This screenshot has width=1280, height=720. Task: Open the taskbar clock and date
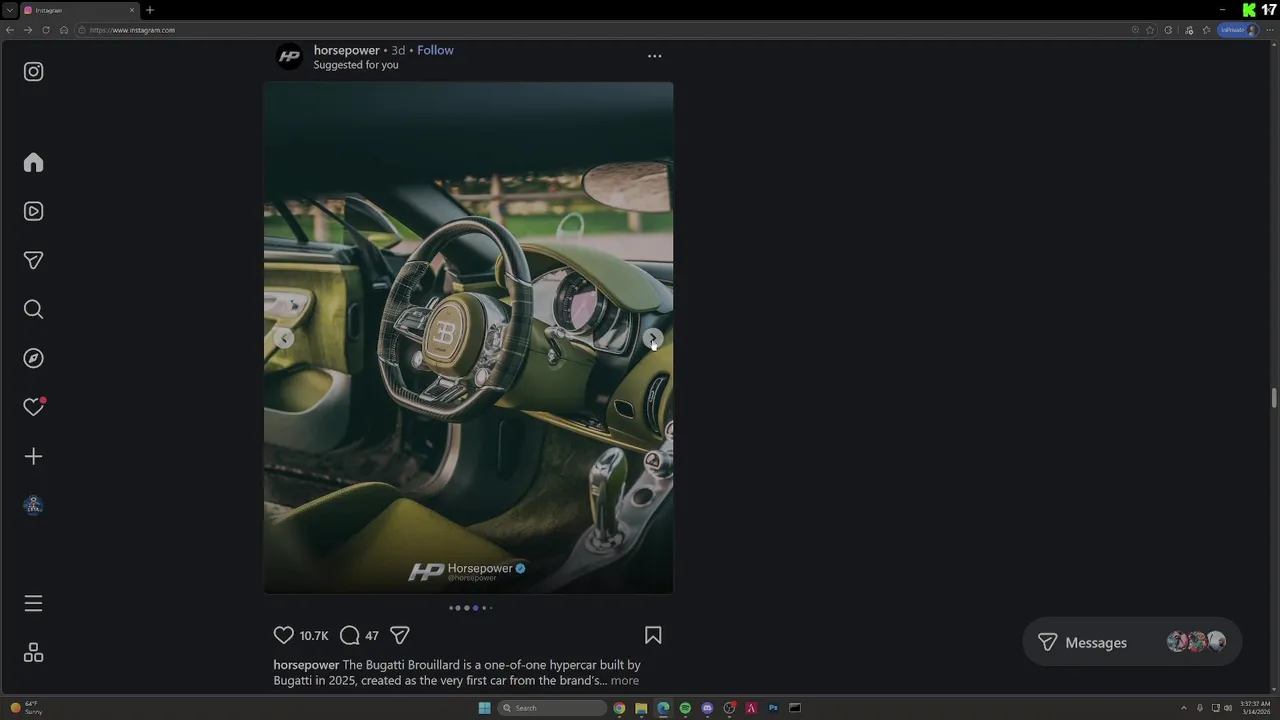point(1255,708)
